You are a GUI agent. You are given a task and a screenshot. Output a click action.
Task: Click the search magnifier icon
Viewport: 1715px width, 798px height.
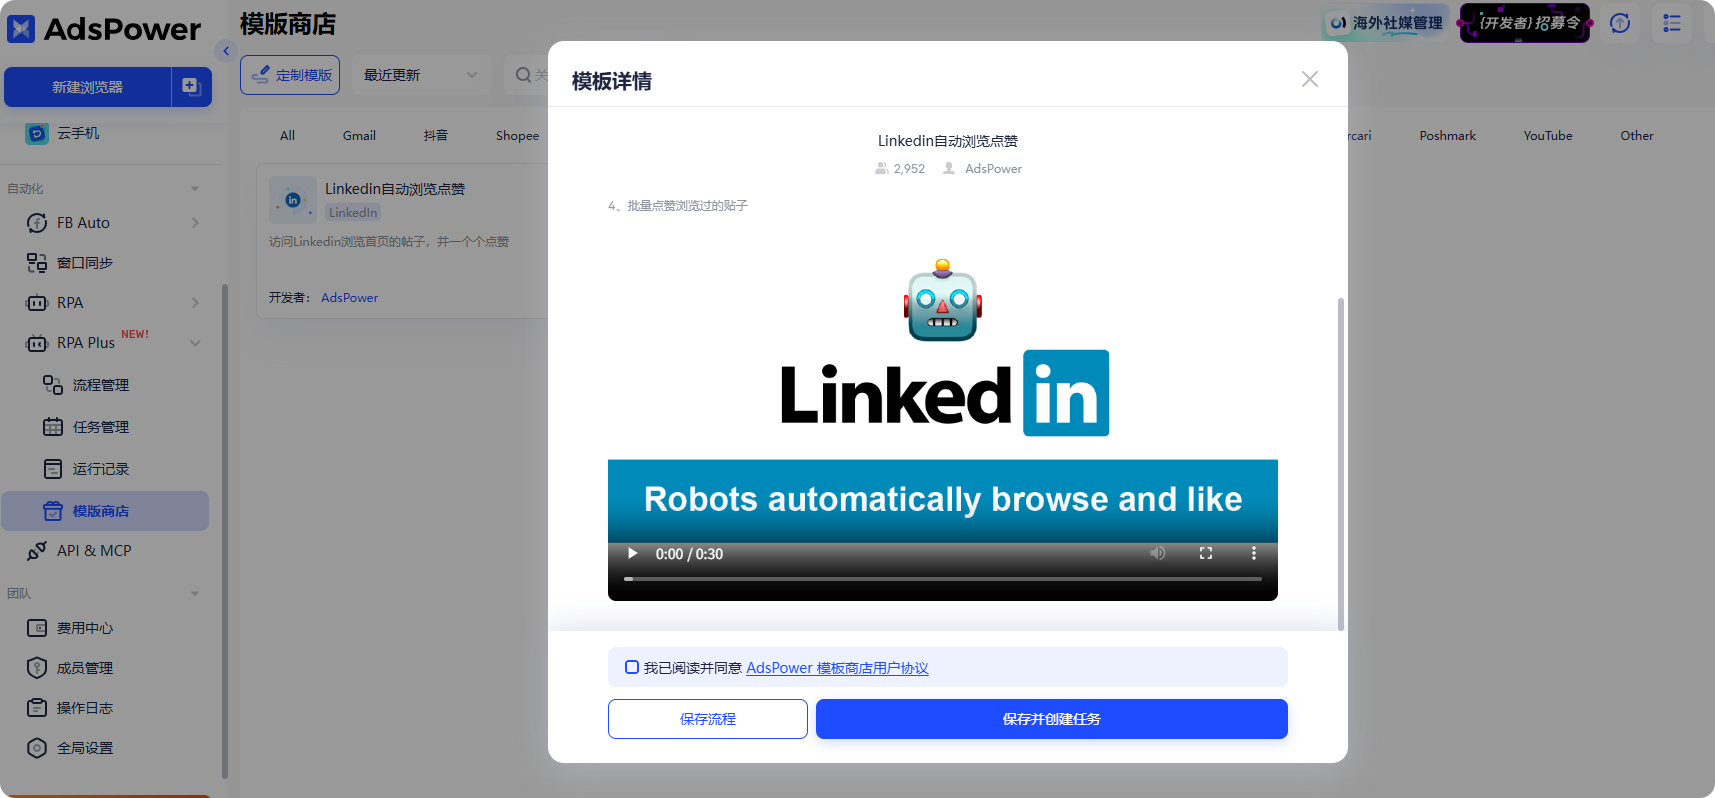pyautogui.click(x=523, y=75)
